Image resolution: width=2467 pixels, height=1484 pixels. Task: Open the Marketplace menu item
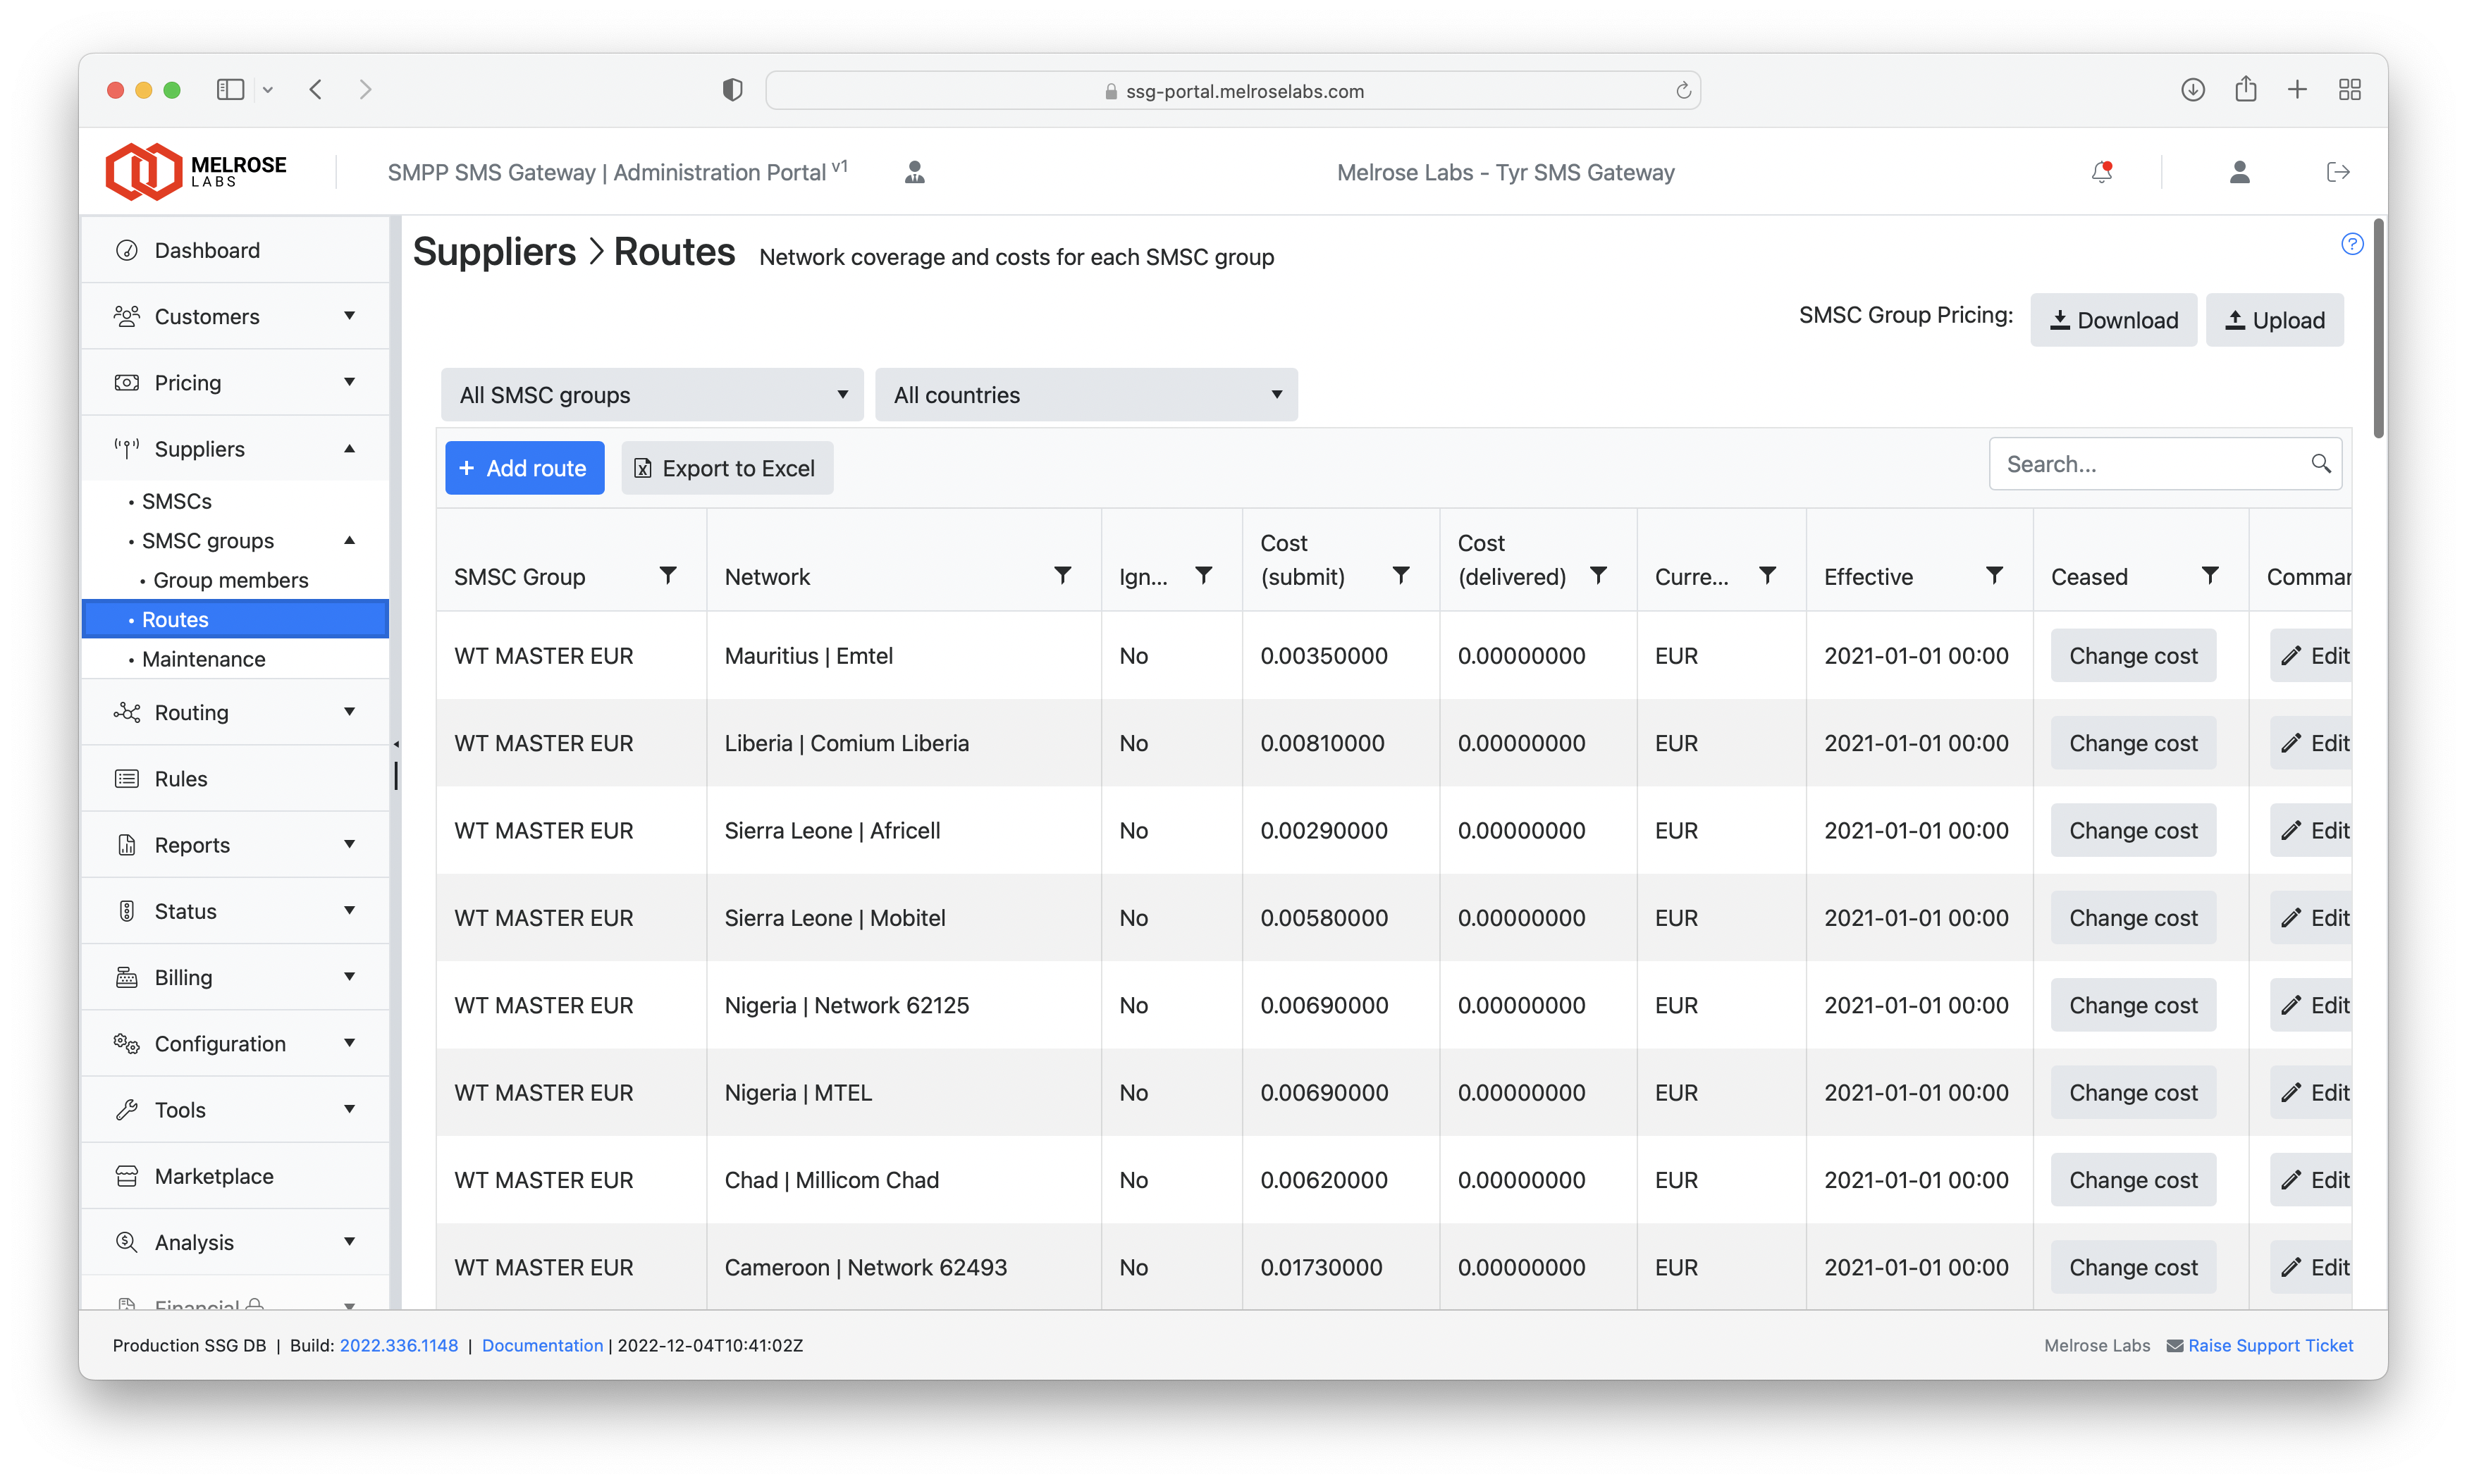click(234, 1176)
